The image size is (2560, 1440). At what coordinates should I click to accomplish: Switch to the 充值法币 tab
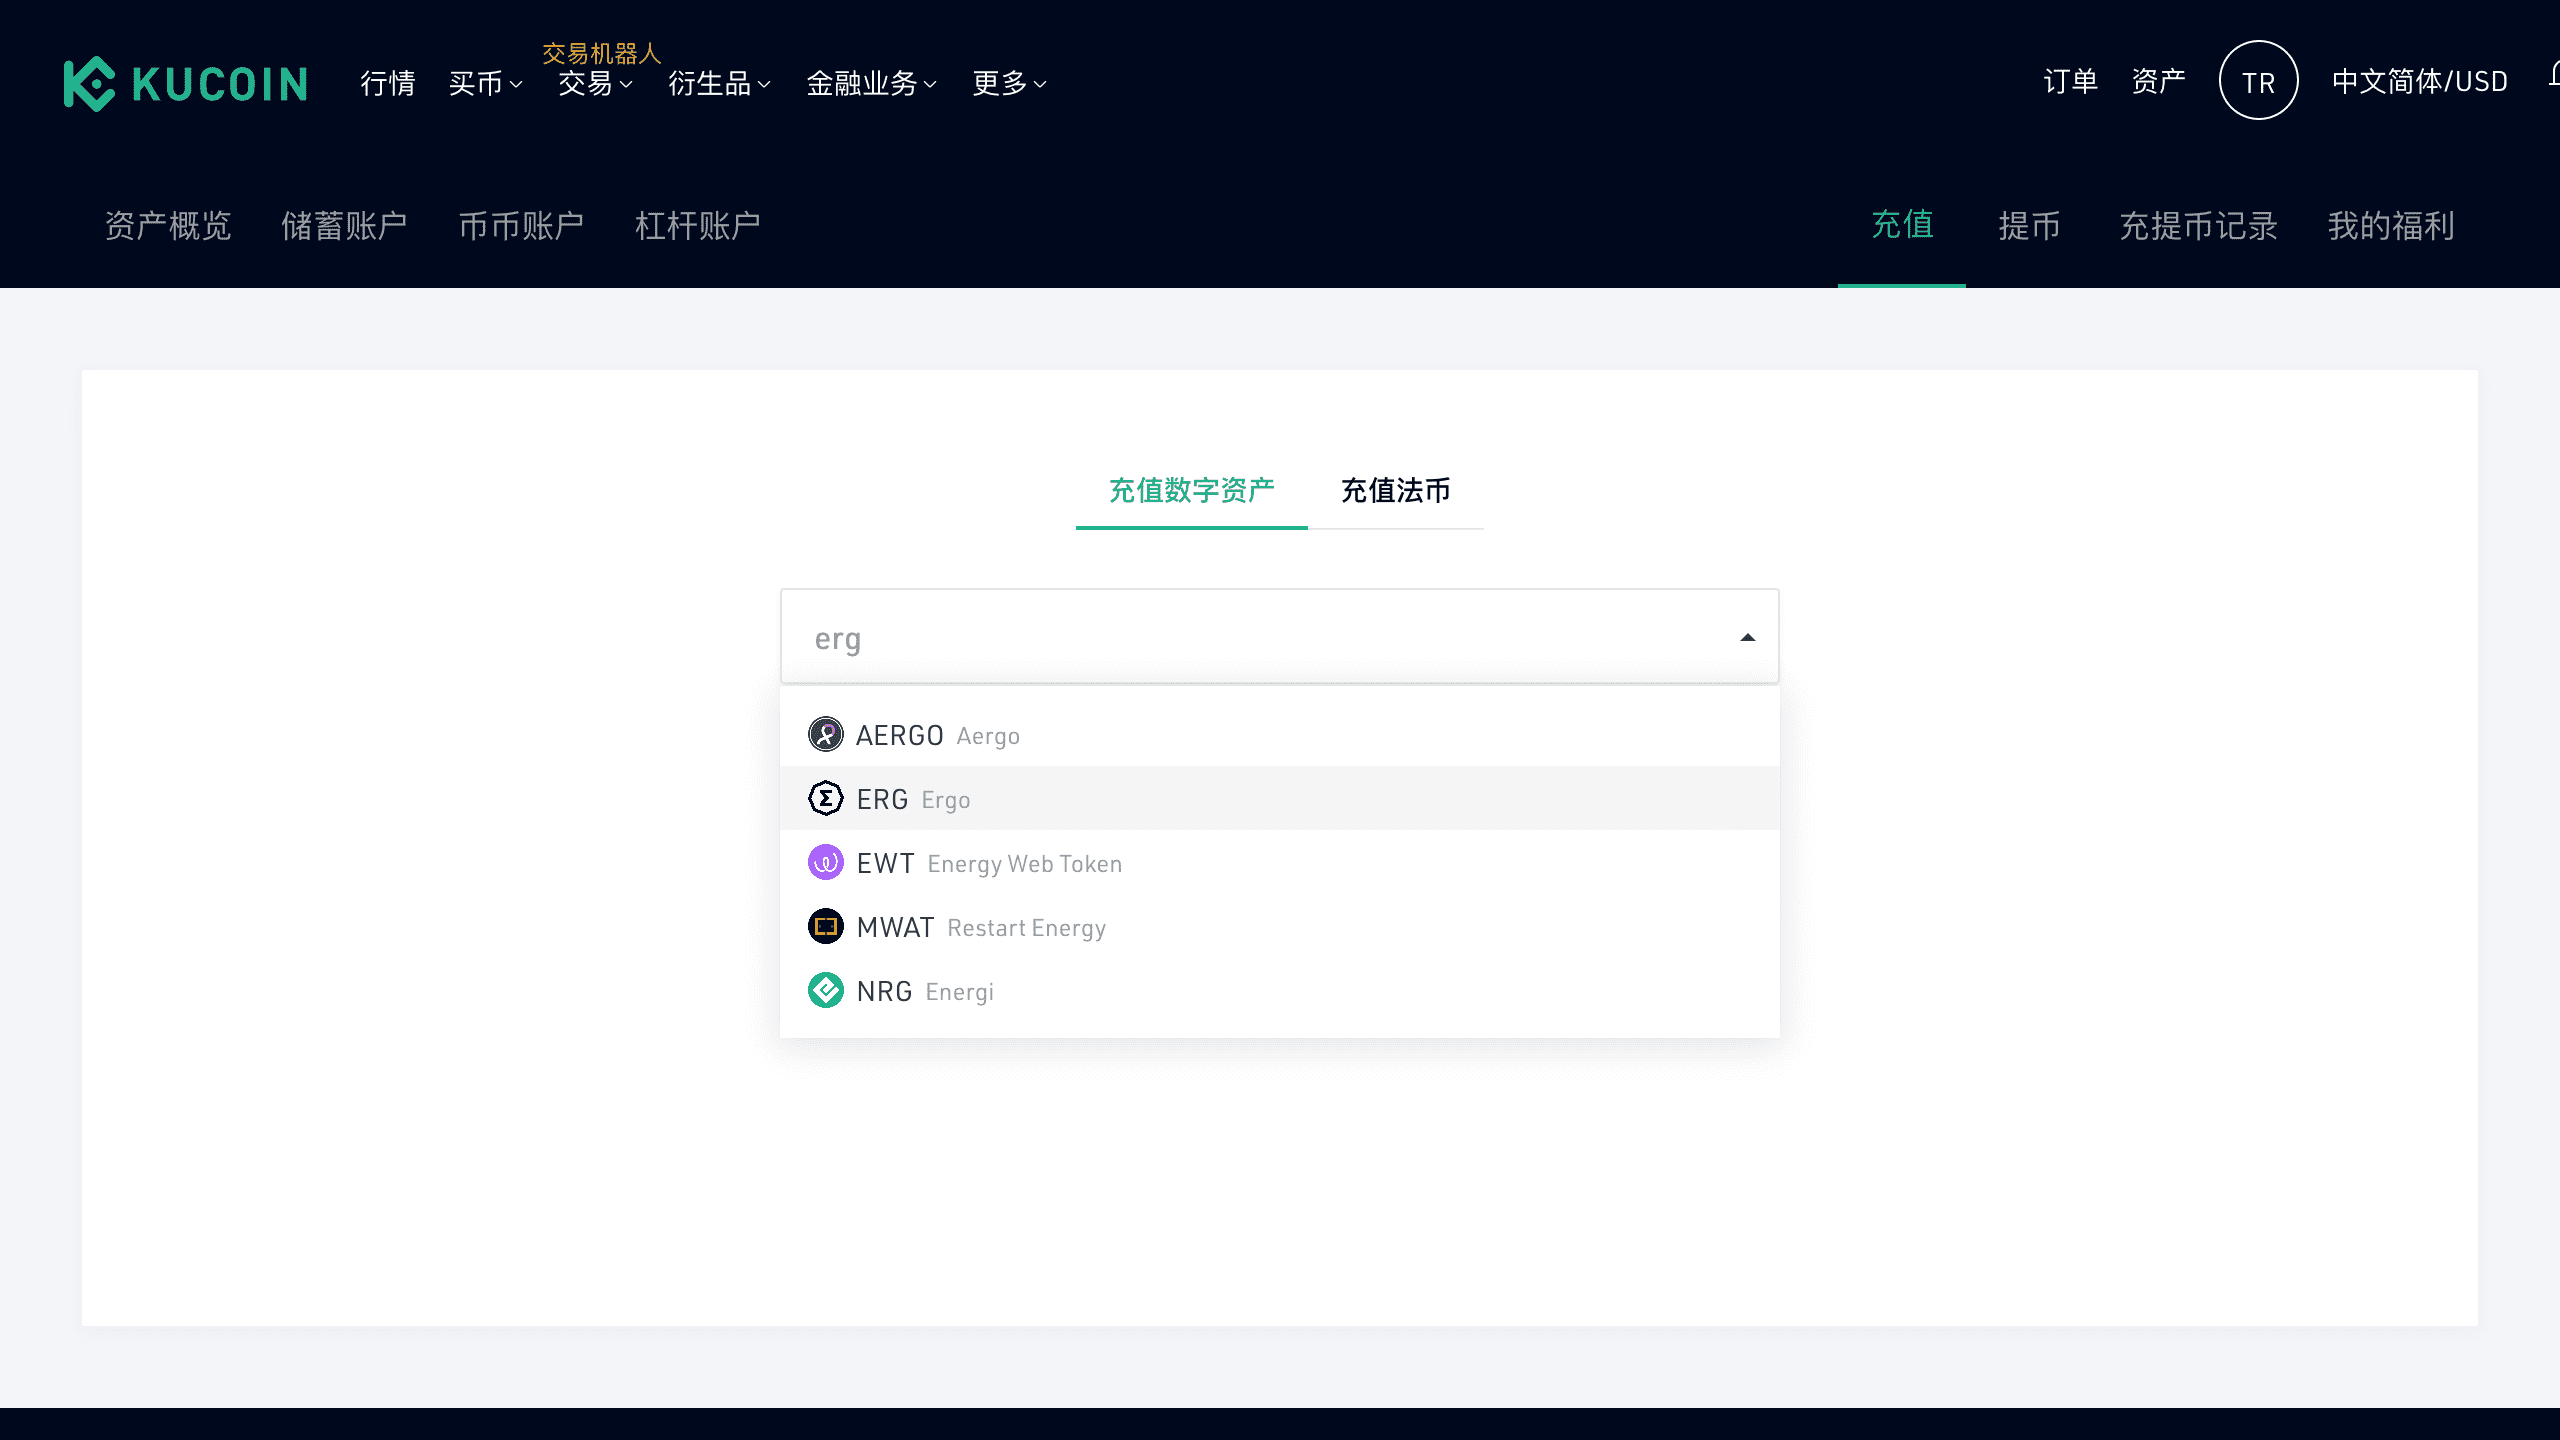pos(1395,491)
